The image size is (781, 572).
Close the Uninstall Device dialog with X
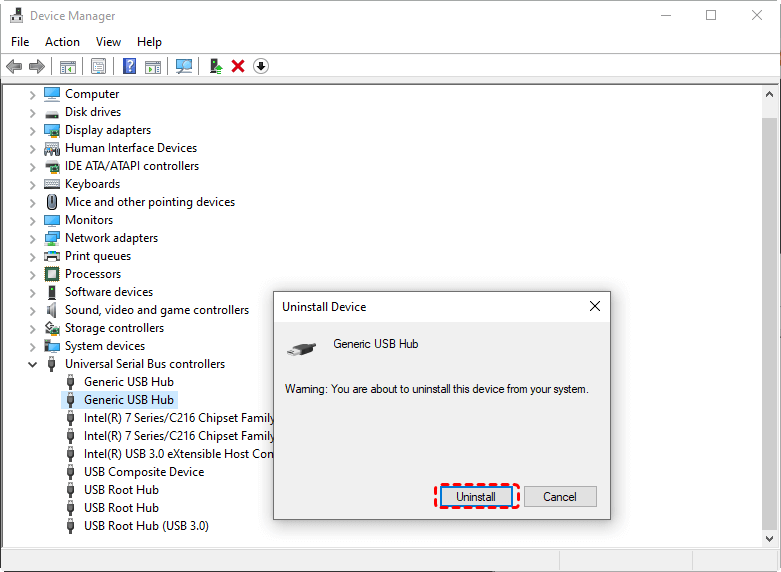pyautogui.click(x=594, y=307)
